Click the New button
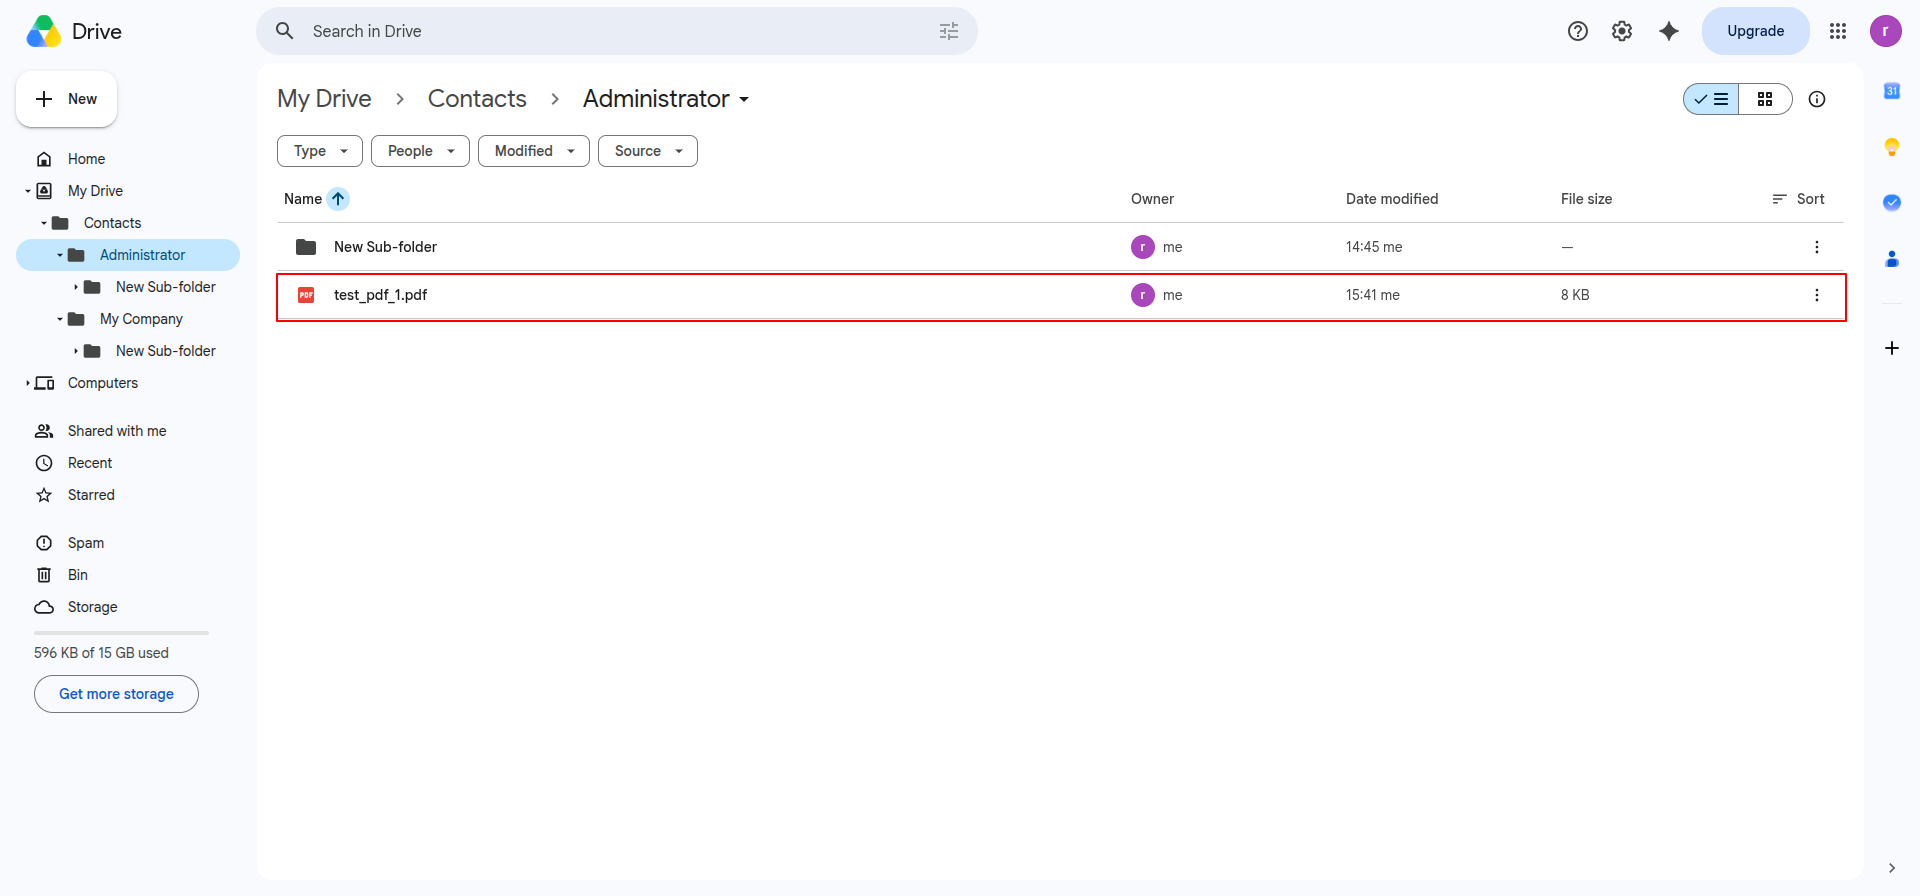The height and width of the screenshot is (896, 1920). (66, 99)
